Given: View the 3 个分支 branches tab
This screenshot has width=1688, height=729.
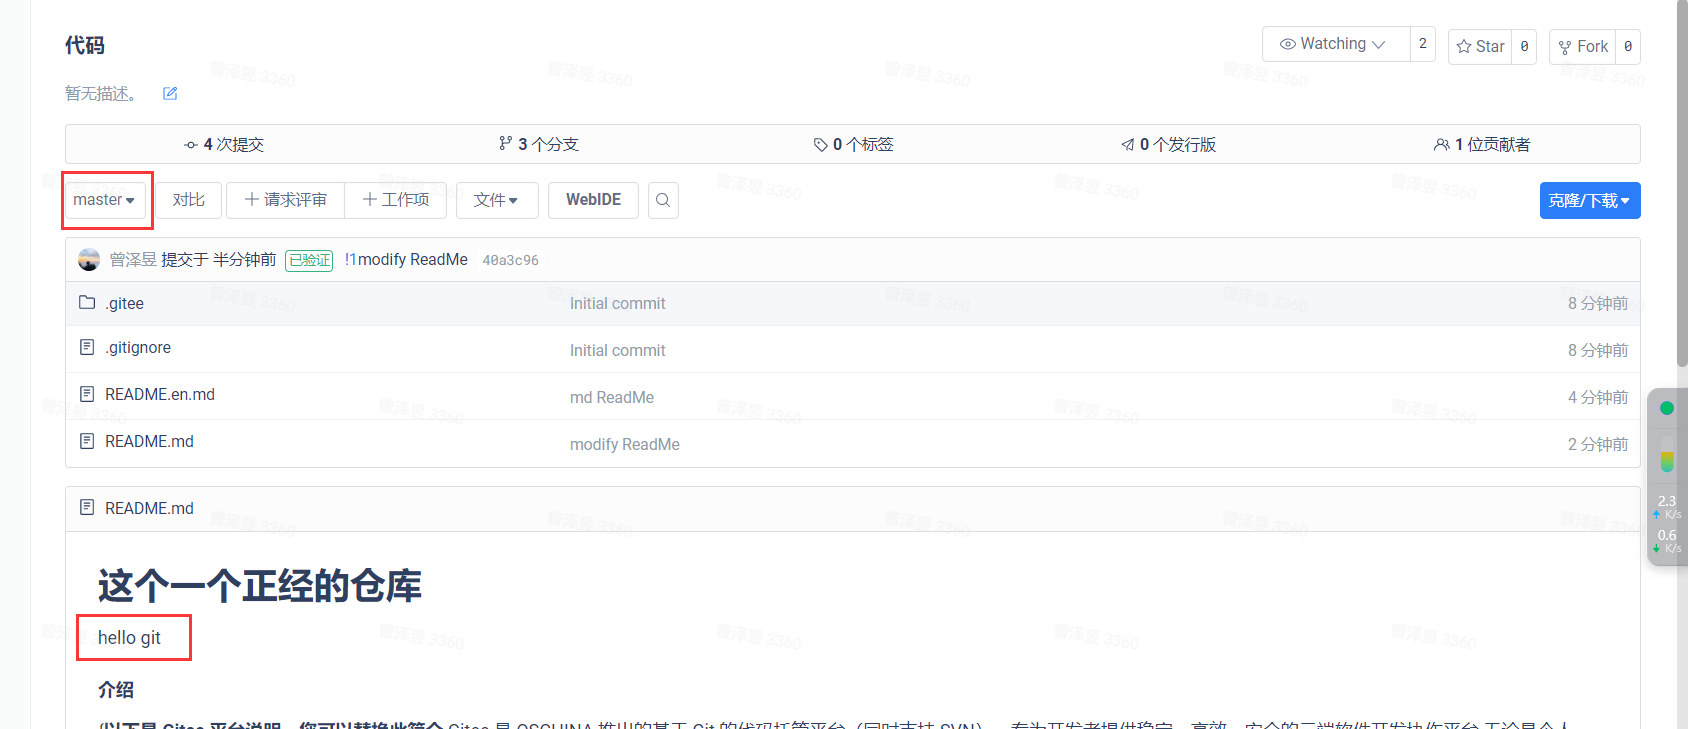Looking at the screenshot, I should pos(539,144).
